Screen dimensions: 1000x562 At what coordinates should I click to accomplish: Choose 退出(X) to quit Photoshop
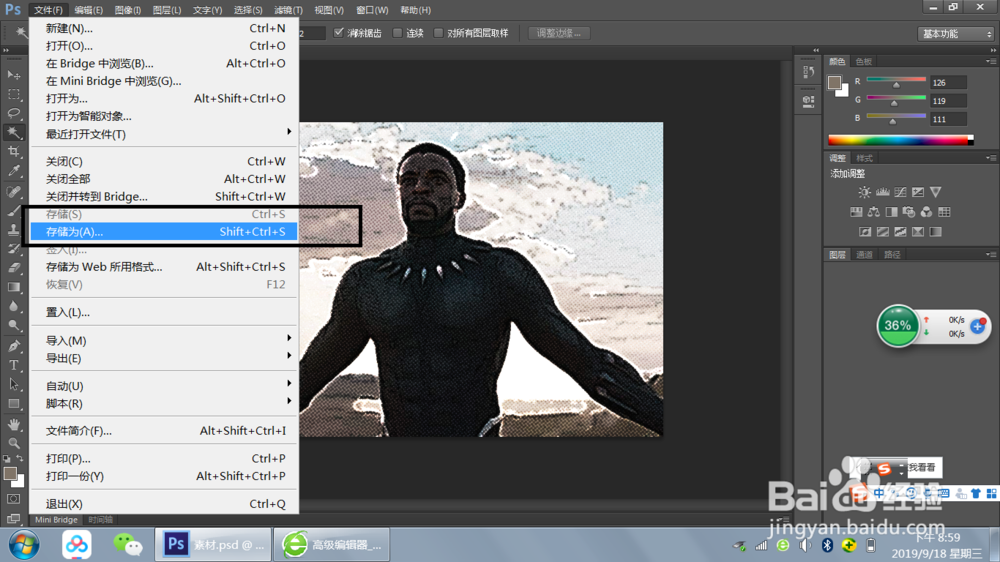pos(165,504)
